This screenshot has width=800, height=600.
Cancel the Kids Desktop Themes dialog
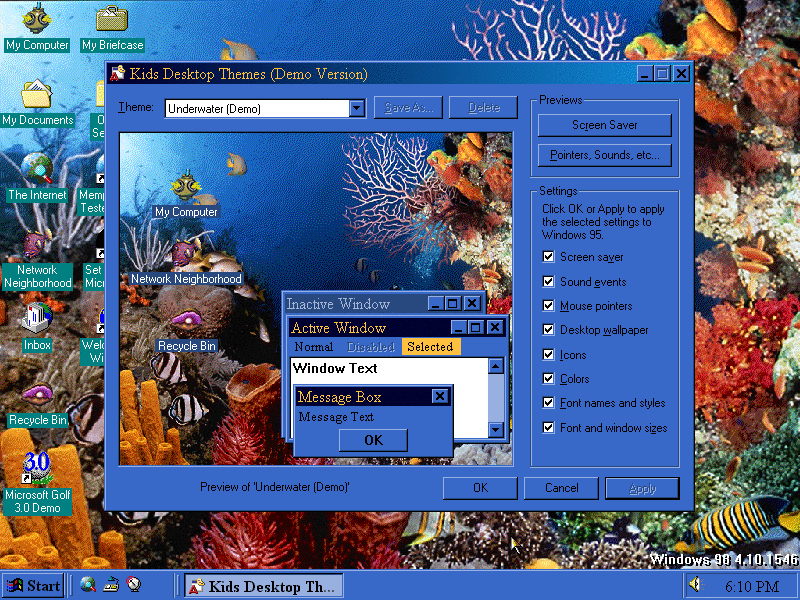click(561, 488)
